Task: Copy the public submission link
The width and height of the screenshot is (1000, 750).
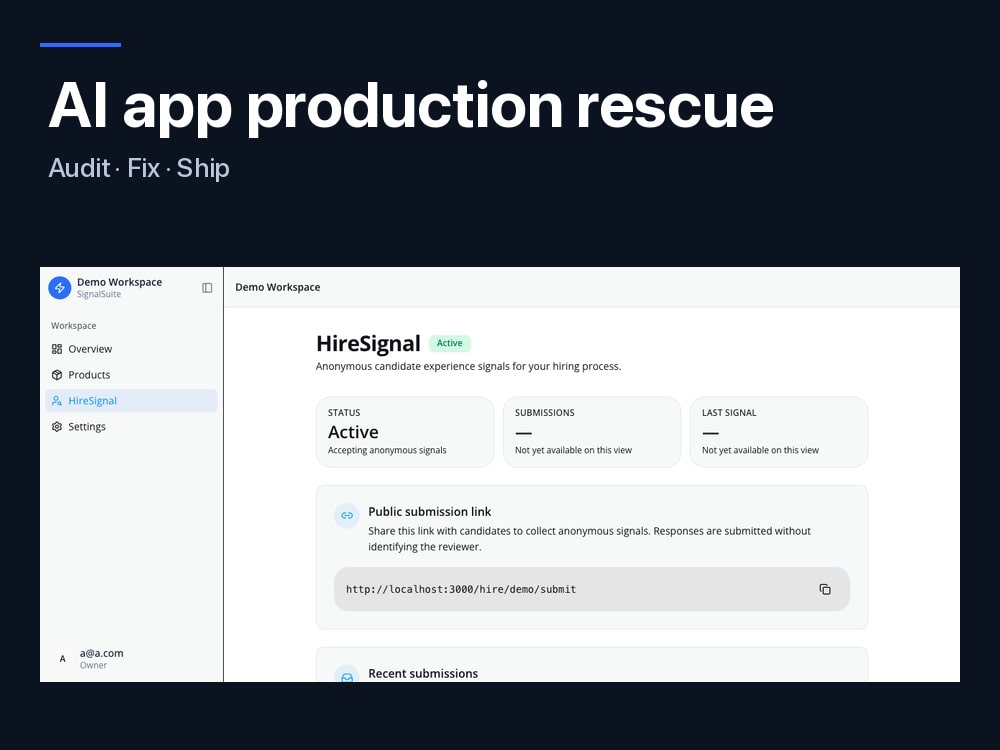Action: pyautogui.click(x=825, y=589)
